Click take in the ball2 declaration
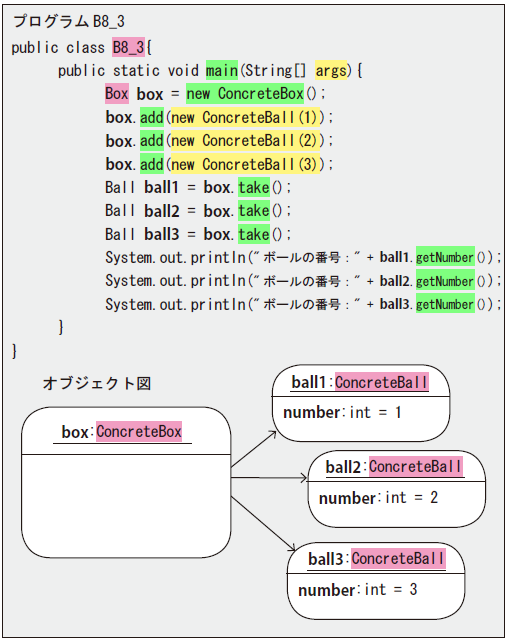Screen dimensions: 507x640 254,211
